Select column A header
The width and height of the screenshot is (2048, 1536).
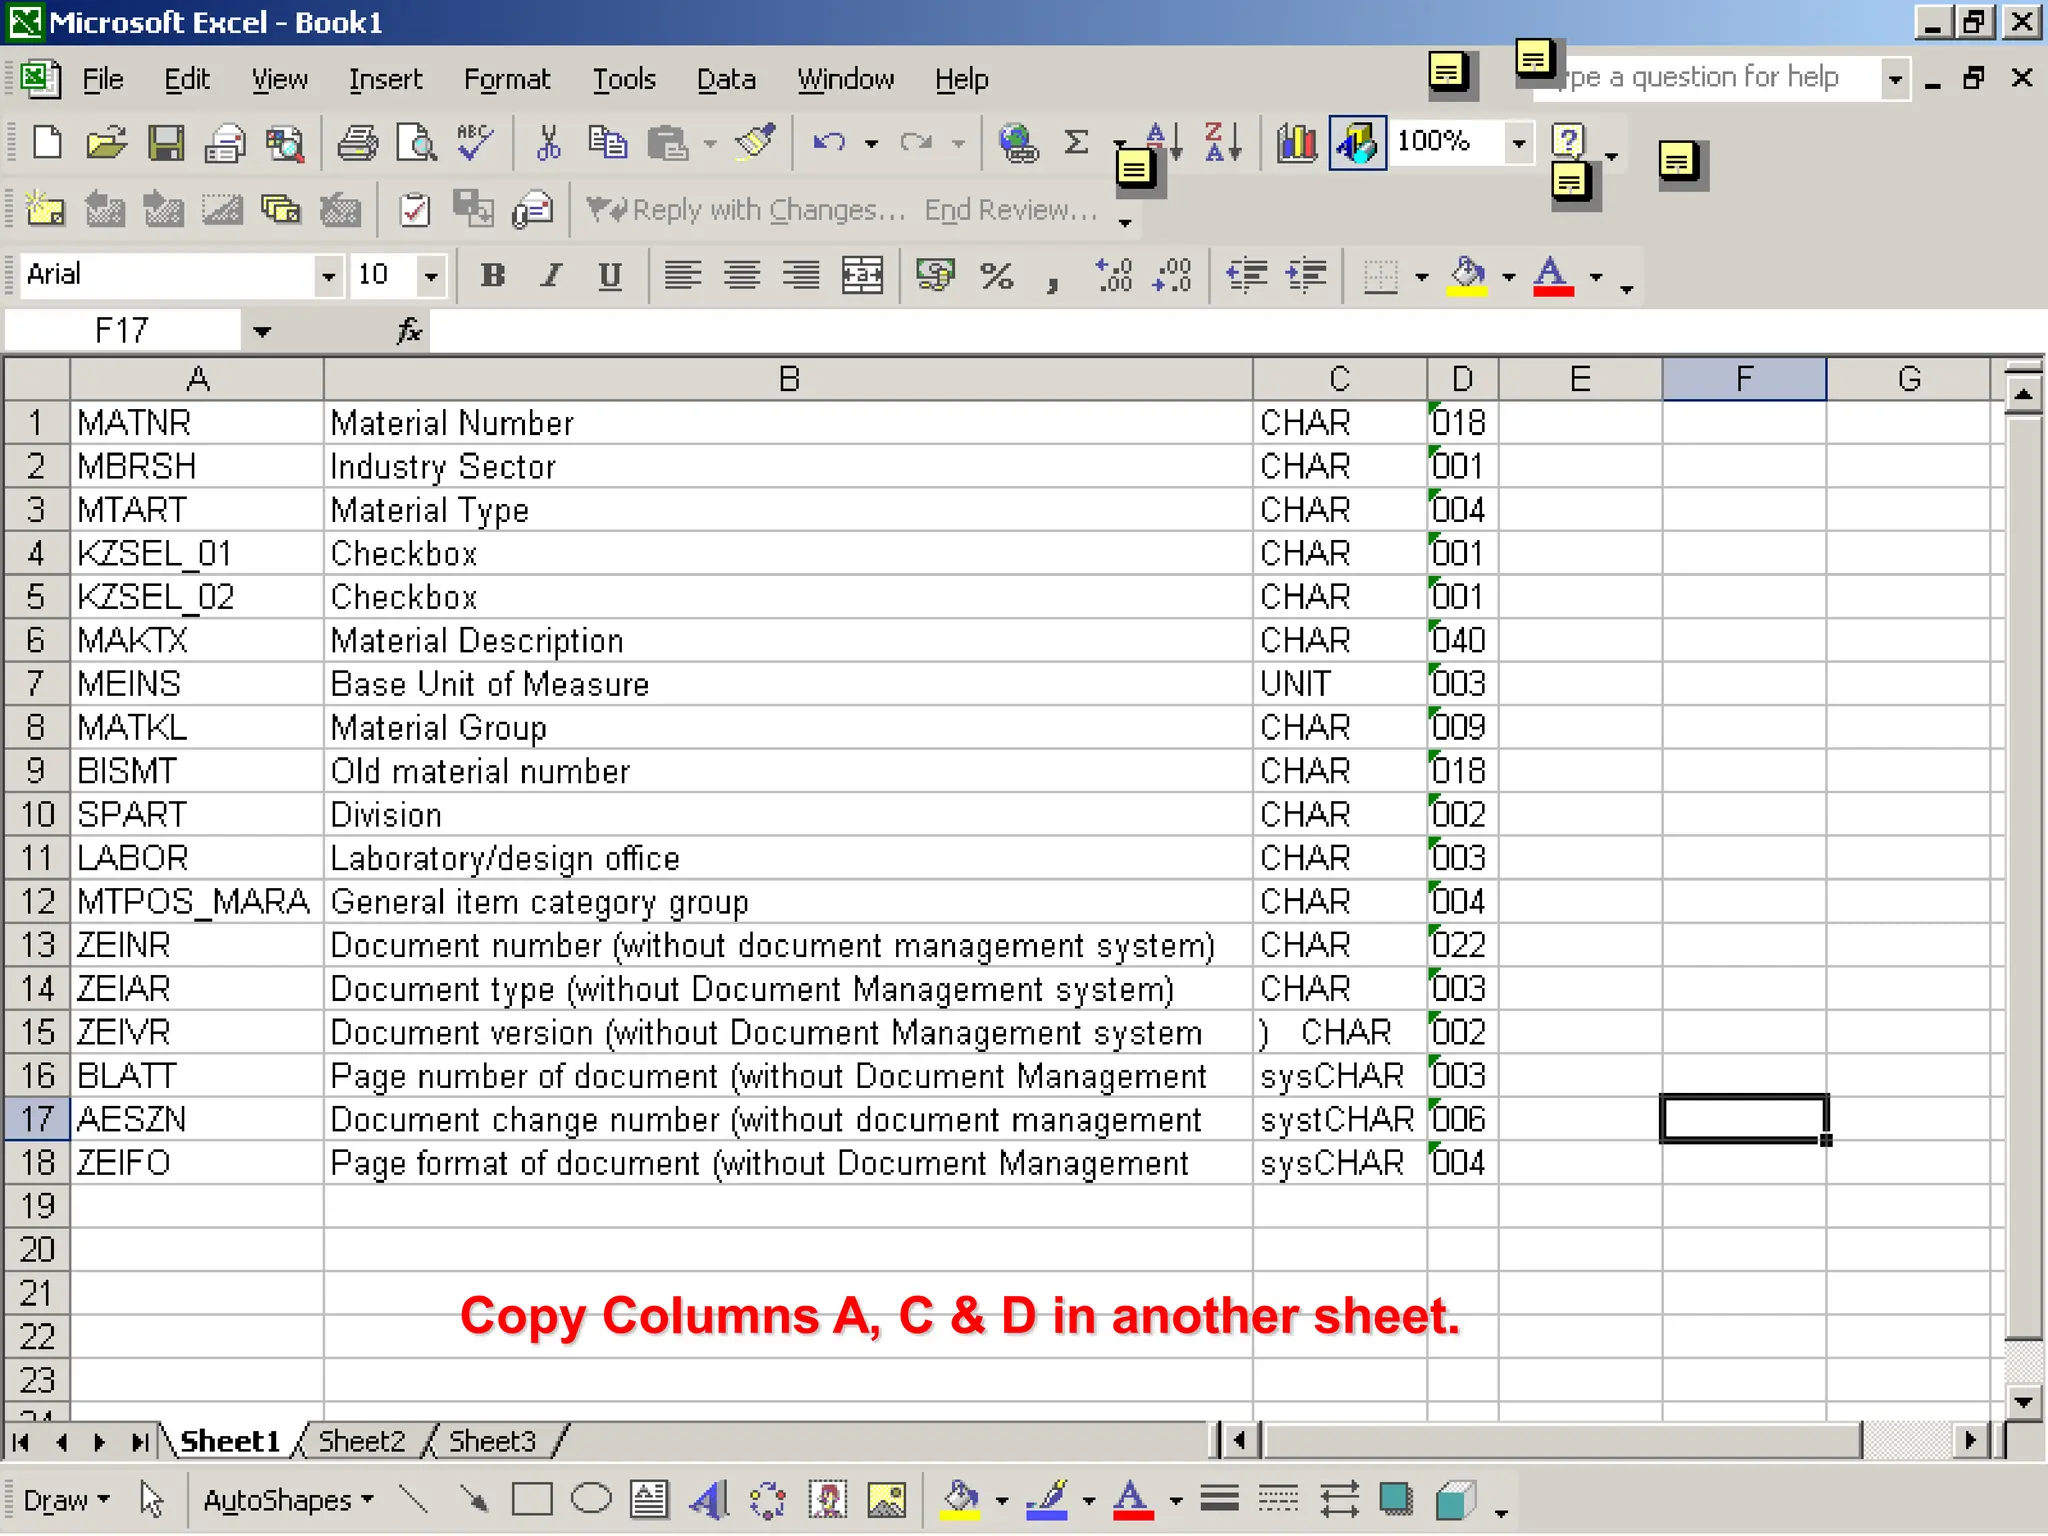click(x=197, y=379)
